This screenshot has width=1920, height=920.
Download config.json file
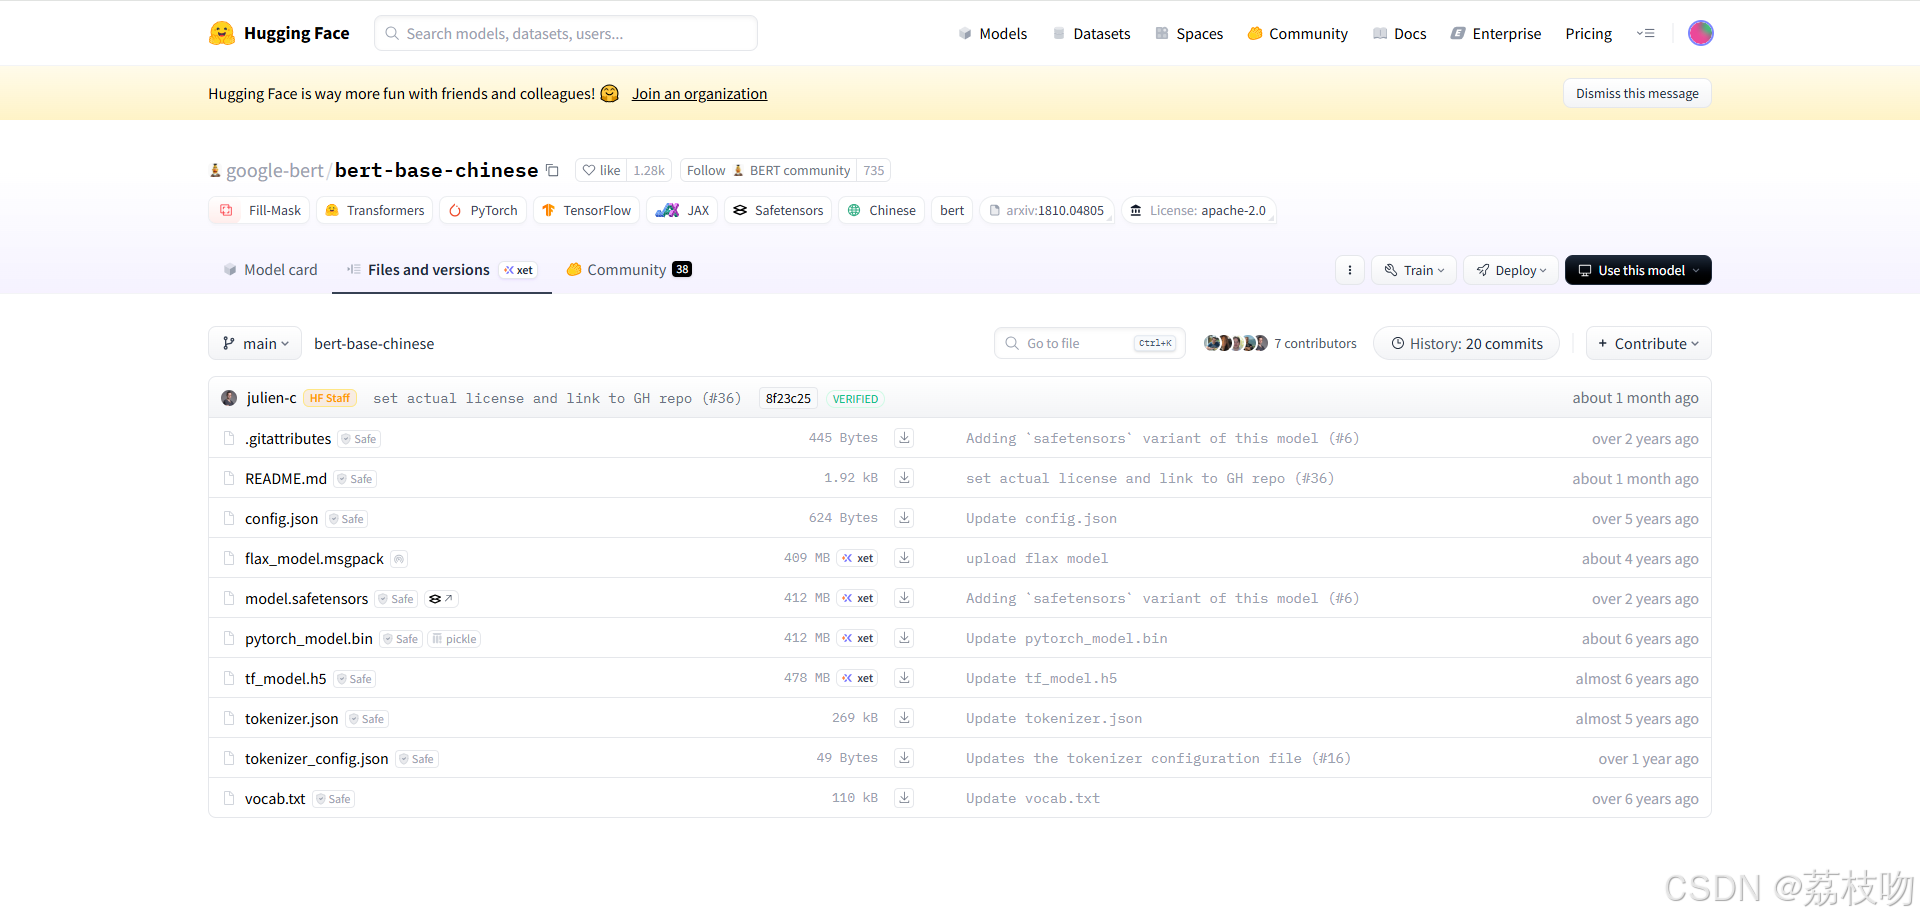(904, 518)
